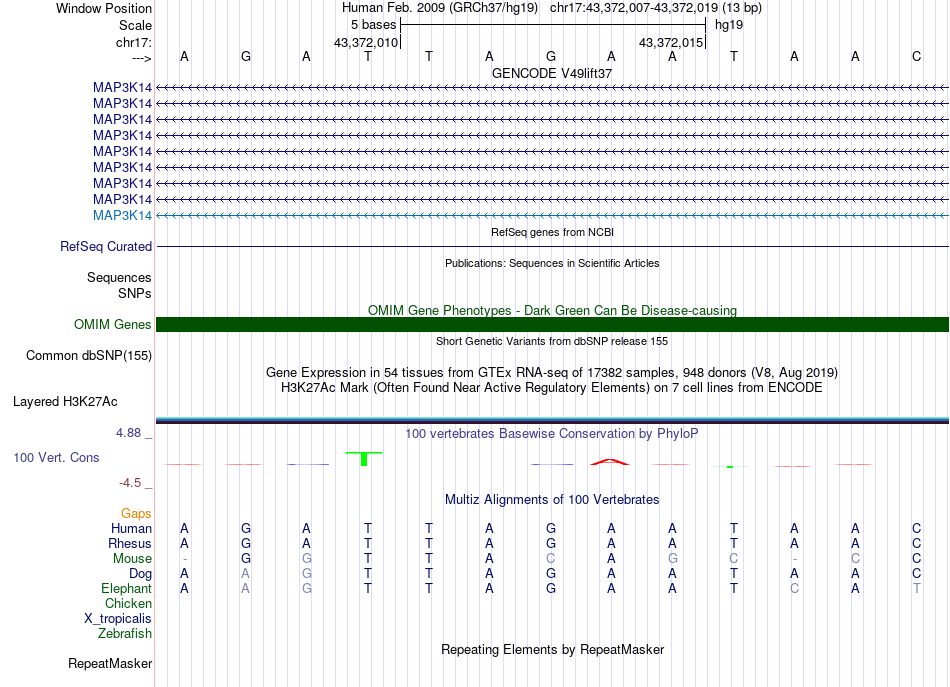Viewport: 950px width, 687px height.
Task: Click the 43,372,015 coordinate marker
Action: (x=671, y=42)
